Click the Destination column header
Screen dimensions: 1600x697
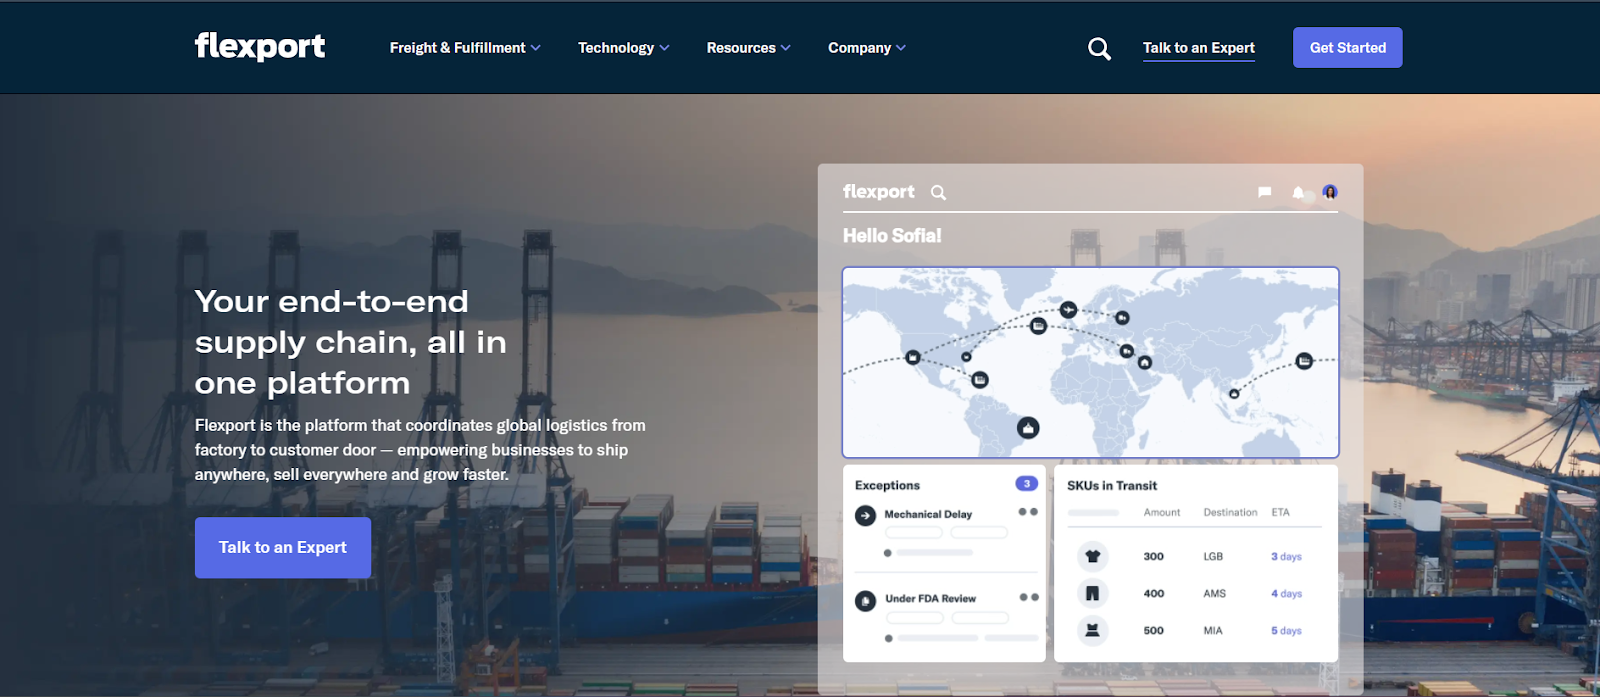(1230, 512)
